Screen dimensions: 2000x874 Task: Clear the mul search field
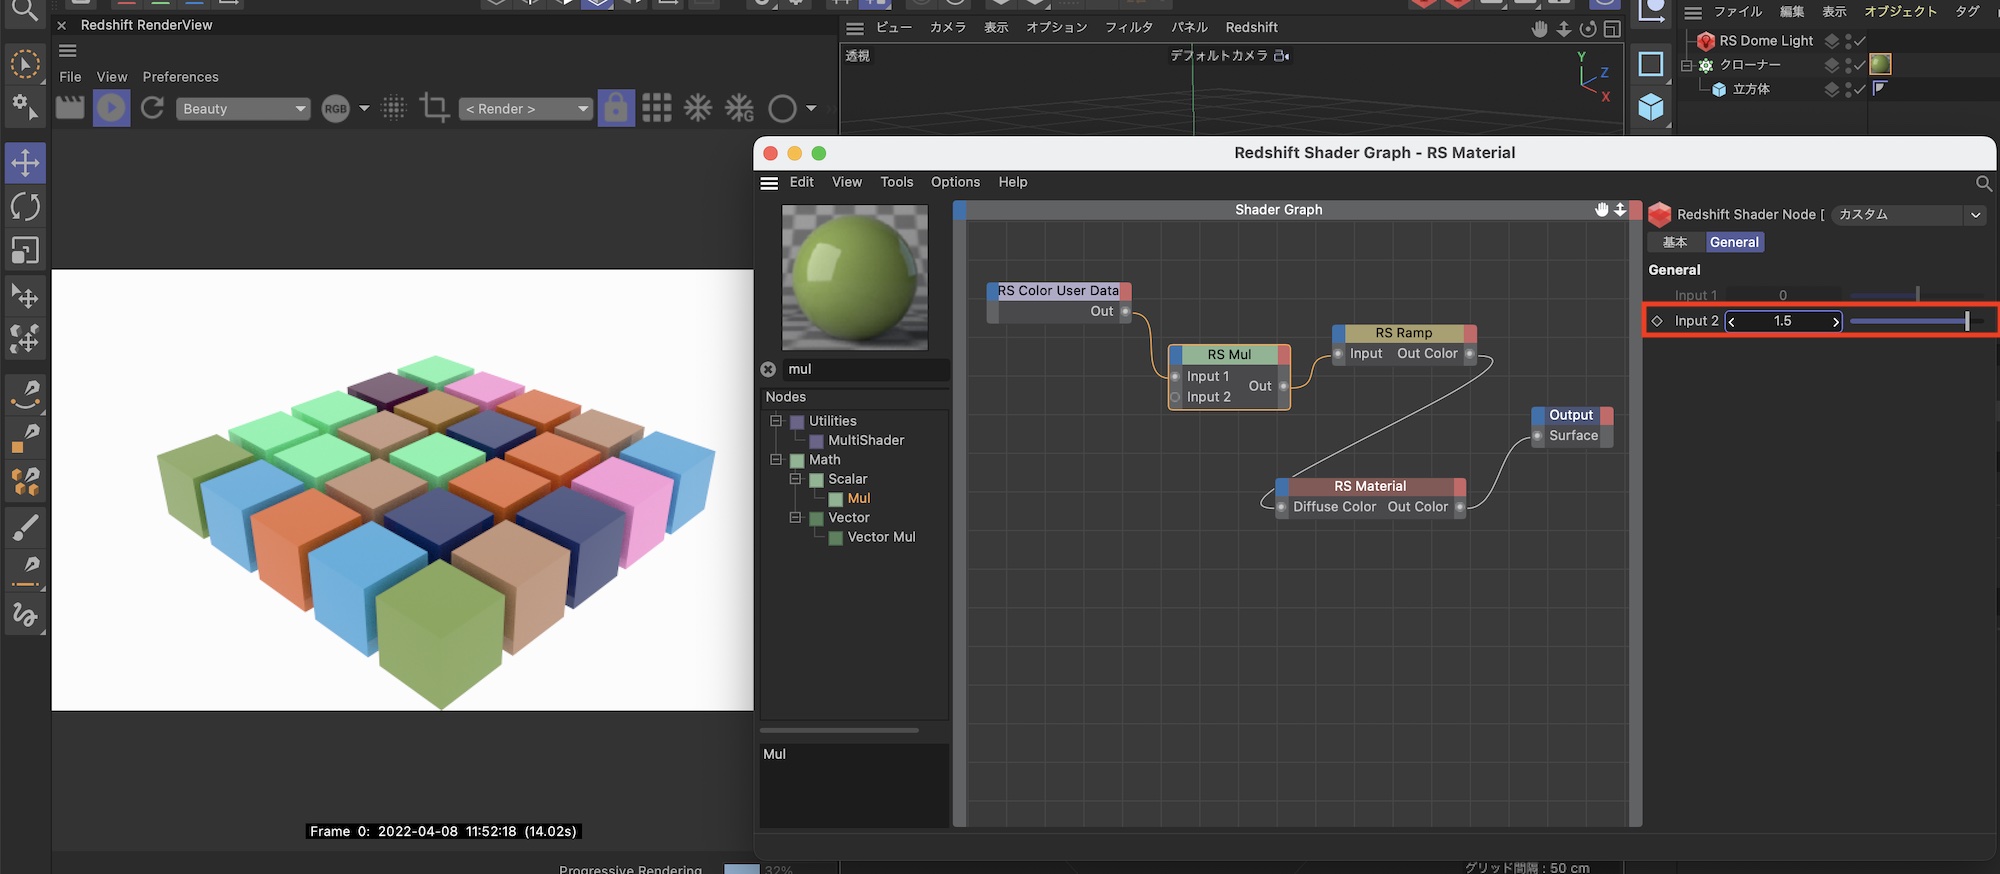pos(768,369)
